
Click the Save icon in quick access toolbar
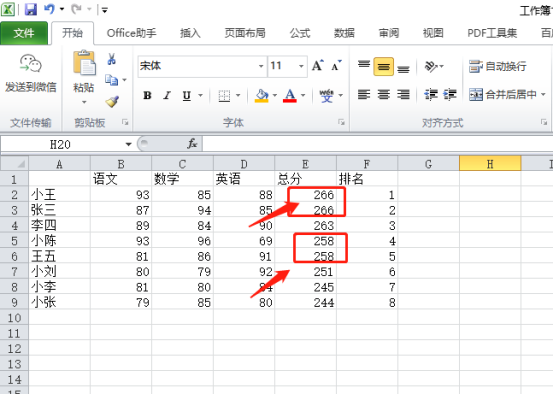pyautogui.click(x=31, y=10)
